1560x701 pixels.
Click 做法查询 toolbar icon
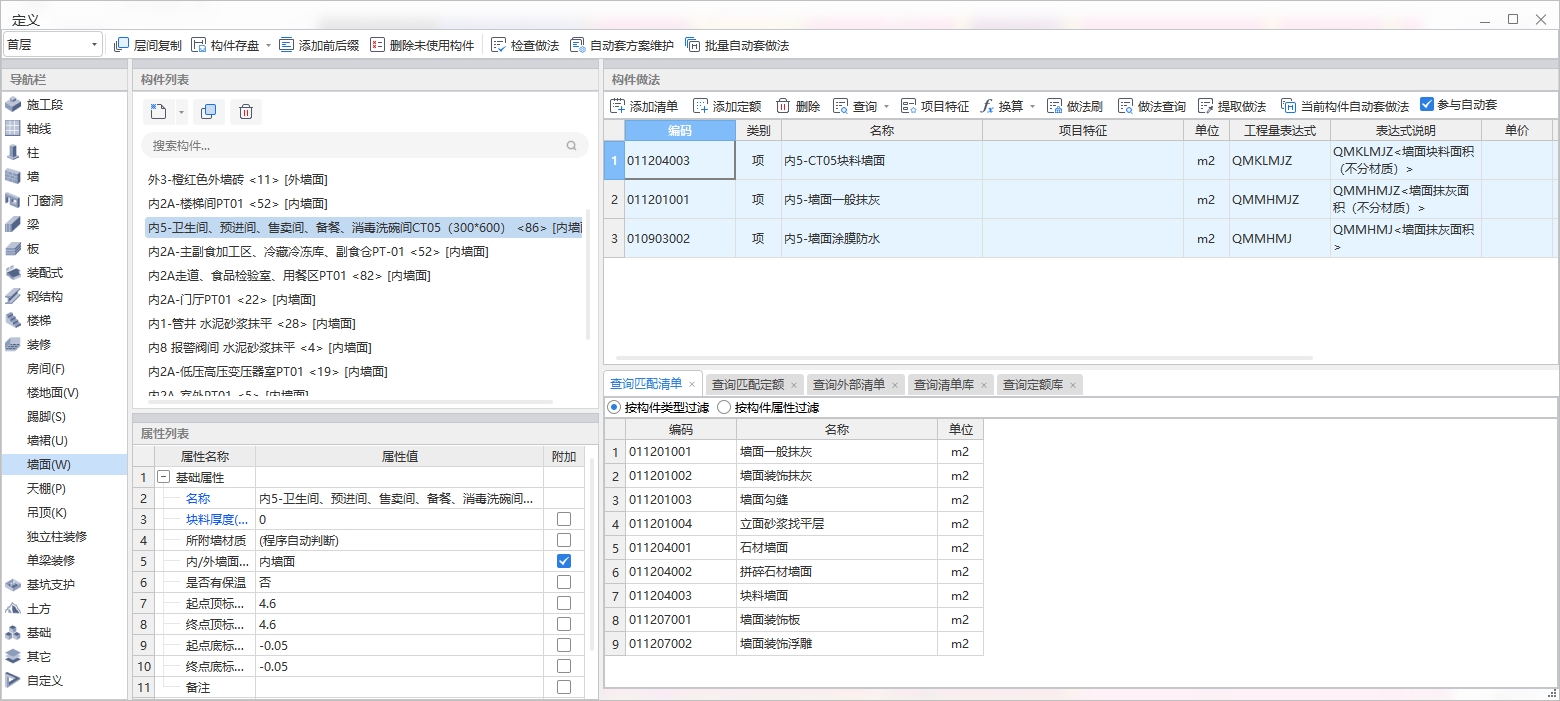pyautogui.click(x=1125, y=106)
